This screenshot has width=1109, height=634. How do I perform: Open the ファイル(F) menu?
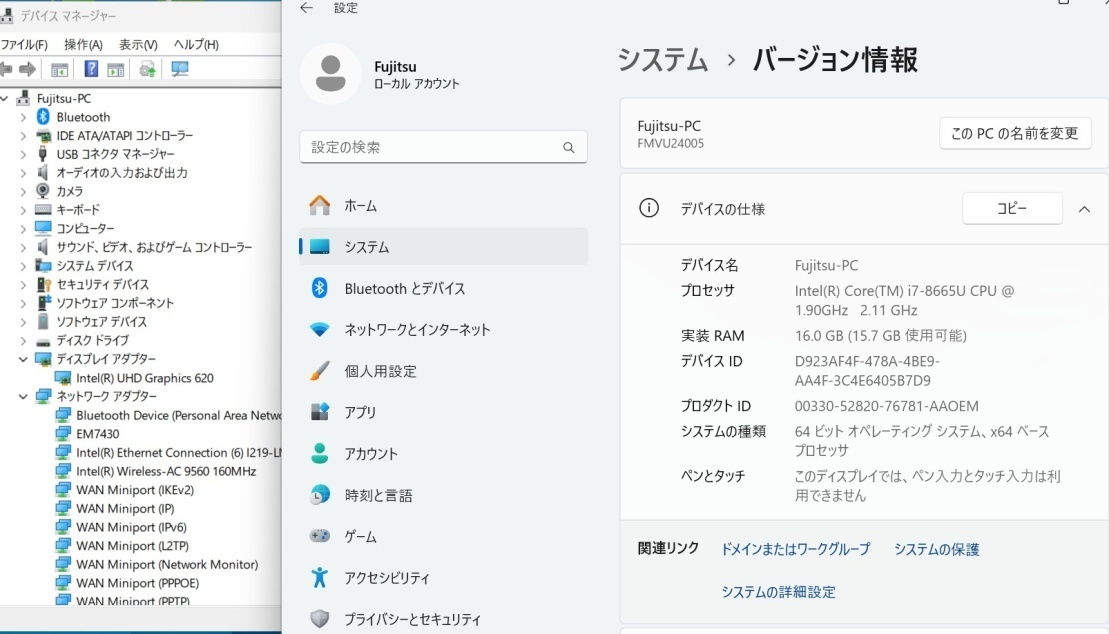click(24, 45)
